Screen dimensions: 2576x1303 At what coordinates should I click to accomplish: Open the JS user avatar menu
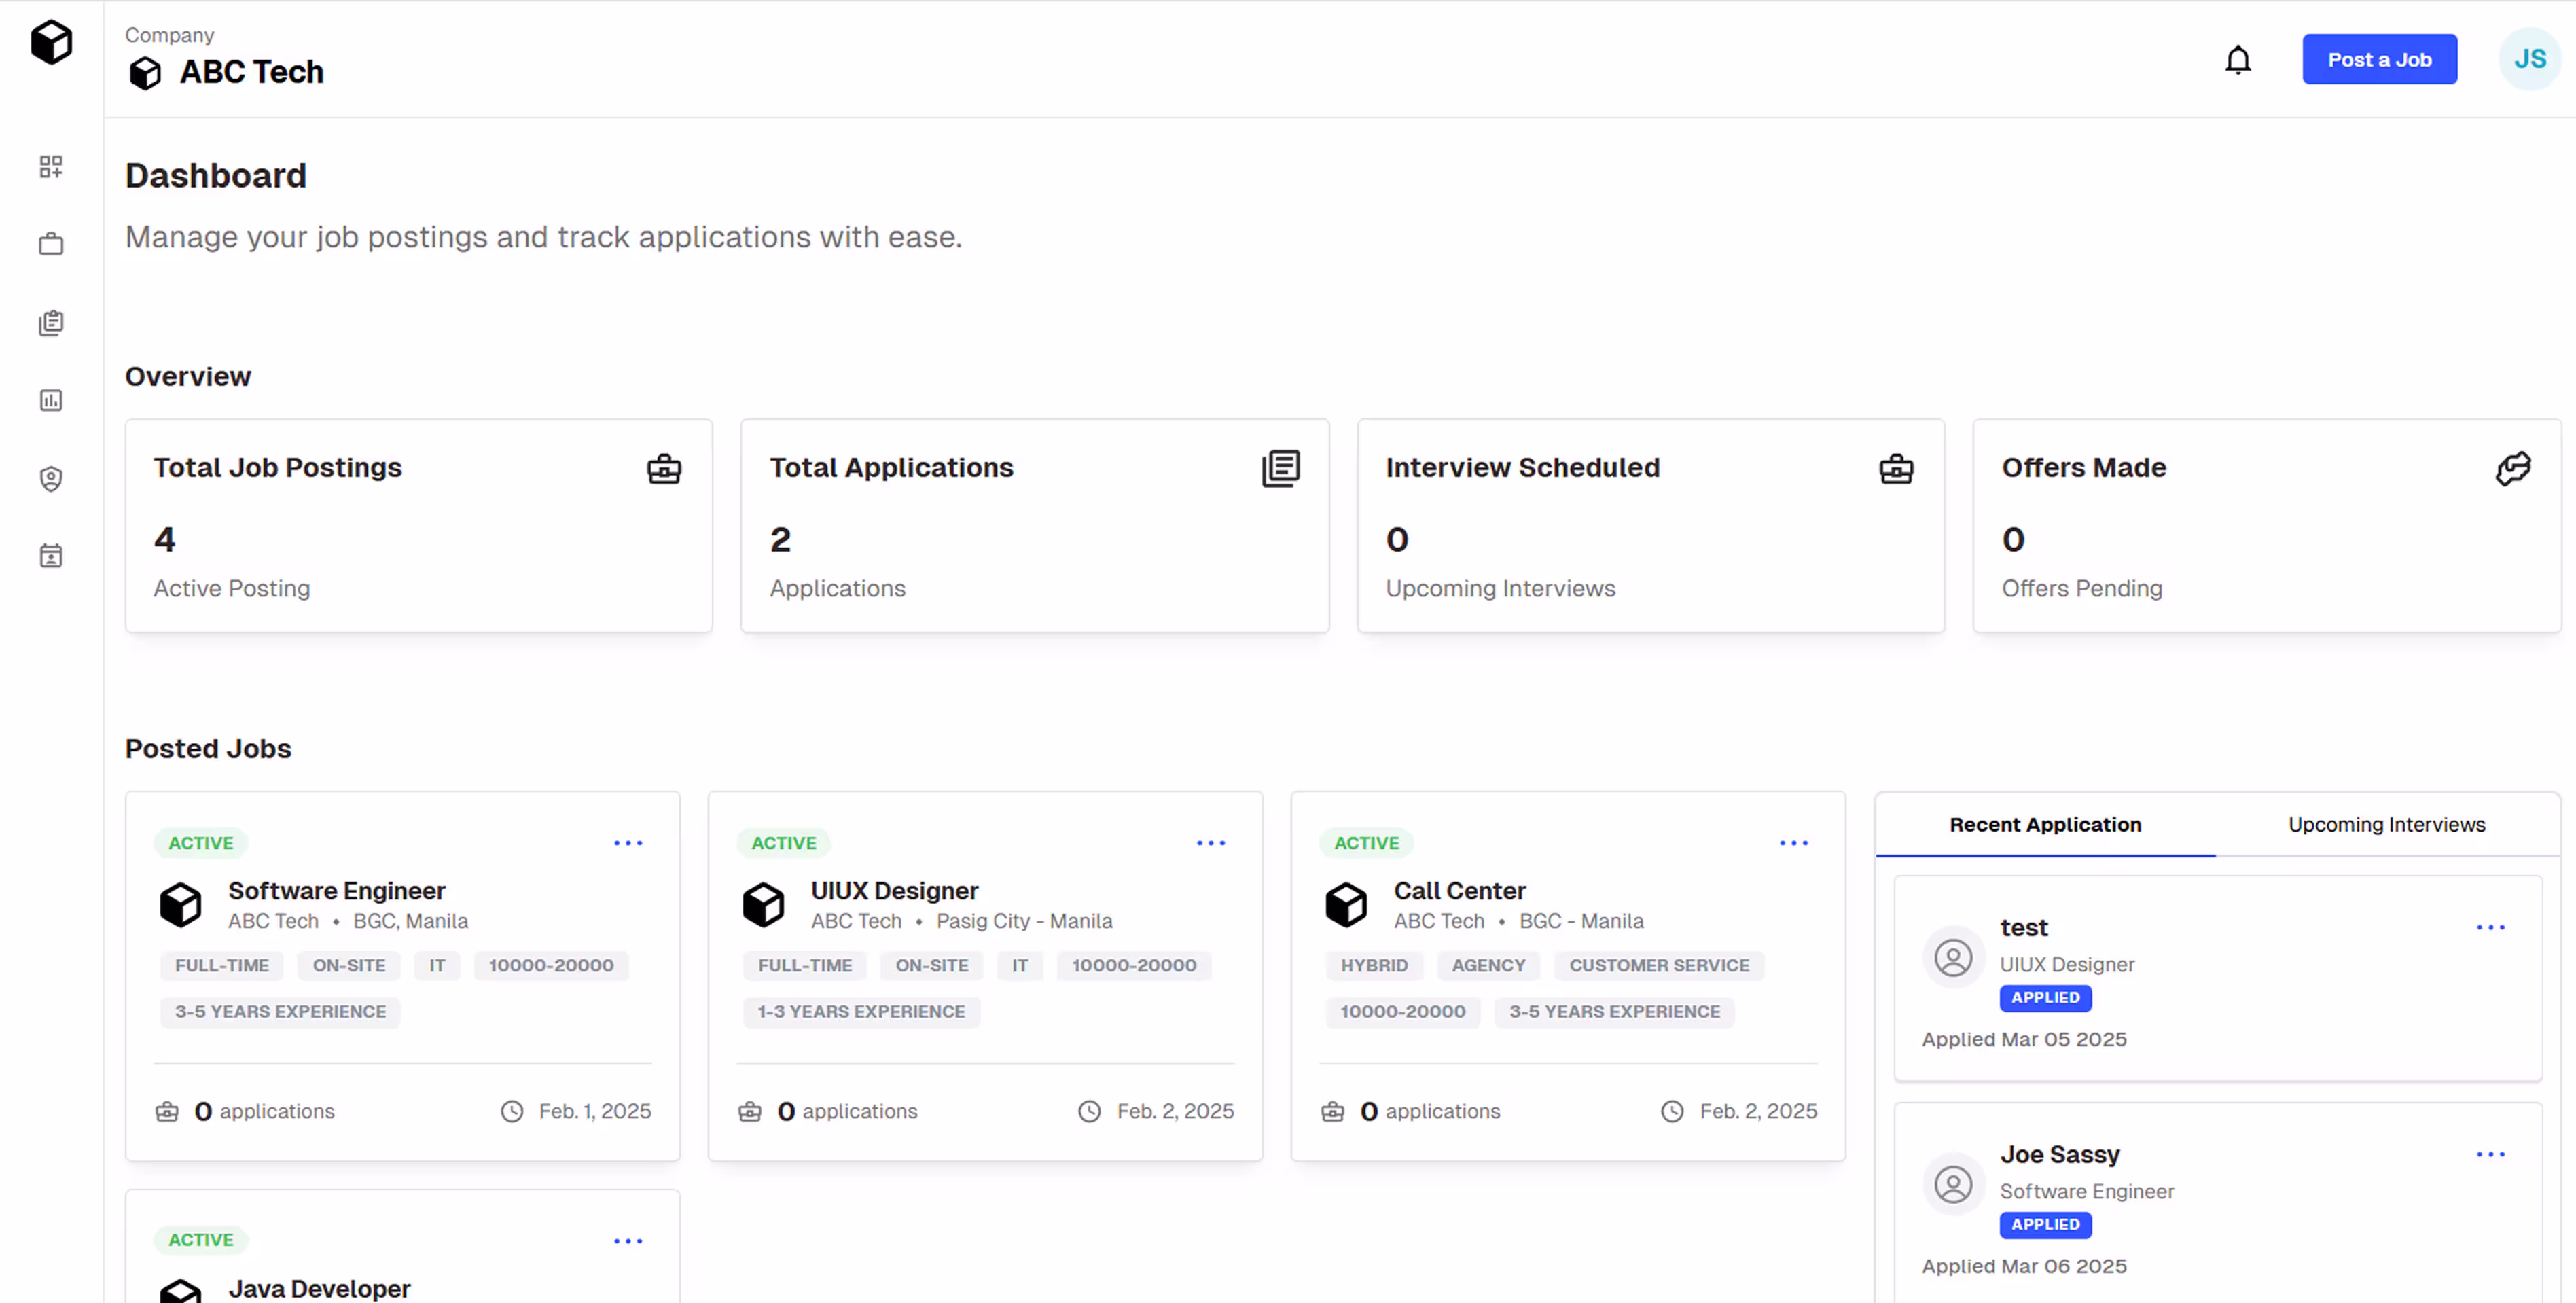(x=2530, y=59)
